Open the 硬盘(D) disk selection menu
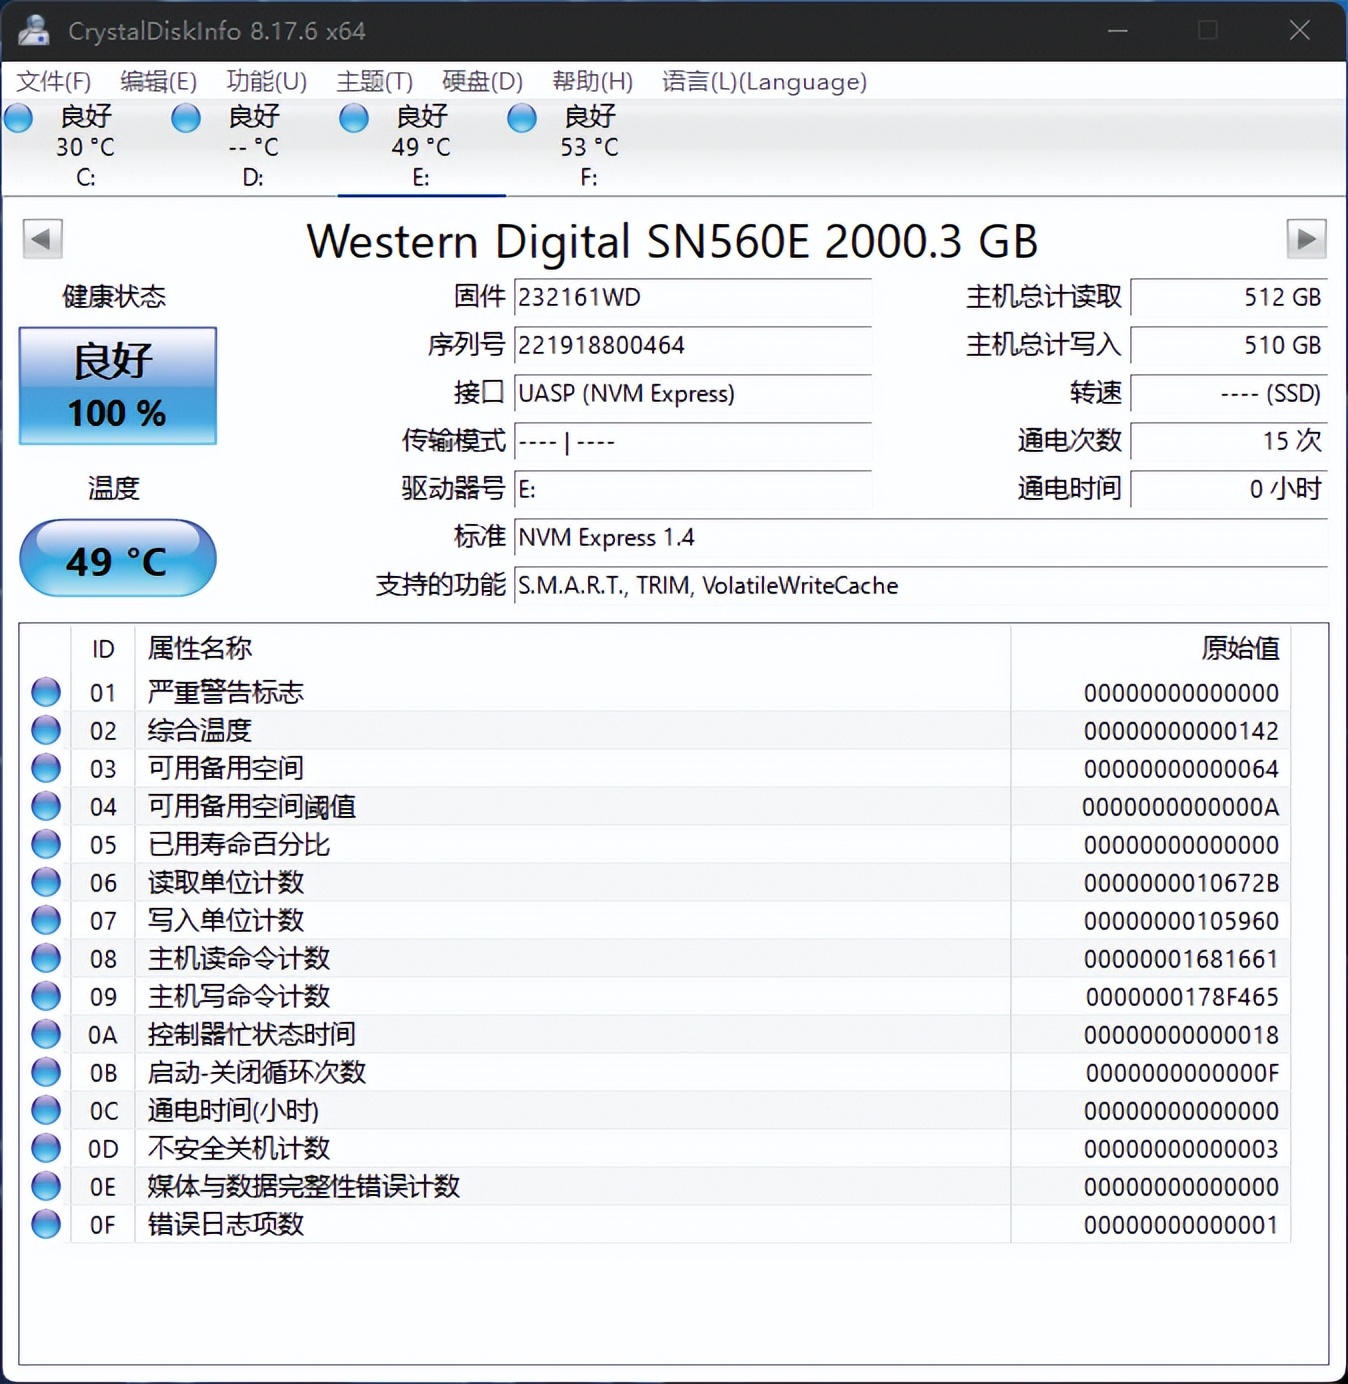The width and height of the screenshot is (1348, 1384). click(x=481, y=82)
